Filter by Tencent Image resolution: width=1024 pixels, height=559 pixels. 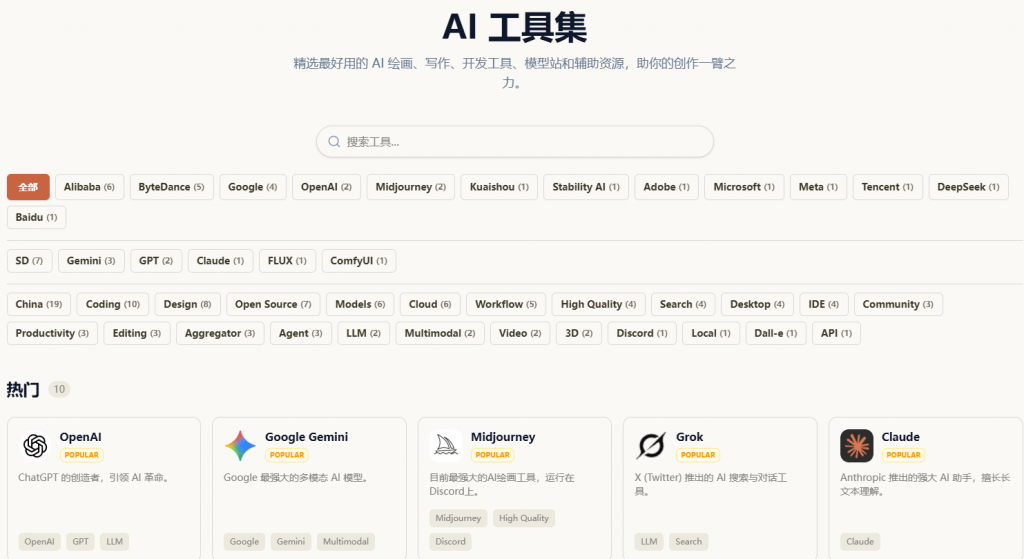(888, 187)
